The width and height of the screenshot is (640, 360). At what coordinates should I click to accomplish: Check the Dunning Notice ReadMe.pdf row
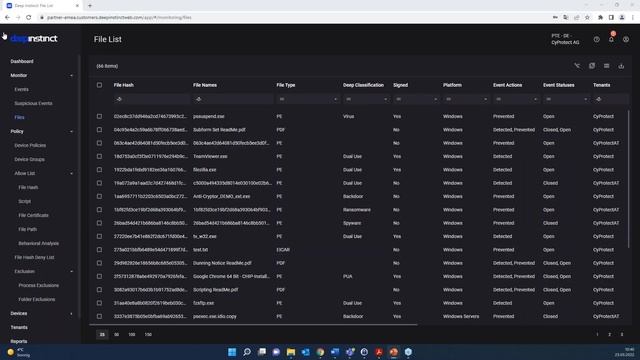pos(99,263)
